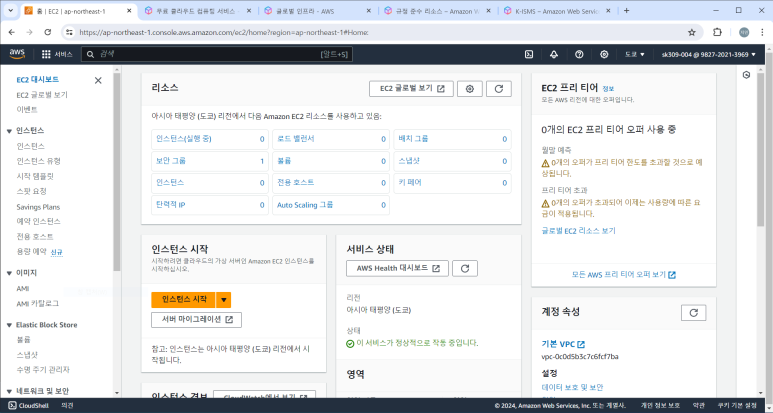Open resource settings gear in 리소스 panel
Screen dimensions: 773x413
[x=470, y=89]
